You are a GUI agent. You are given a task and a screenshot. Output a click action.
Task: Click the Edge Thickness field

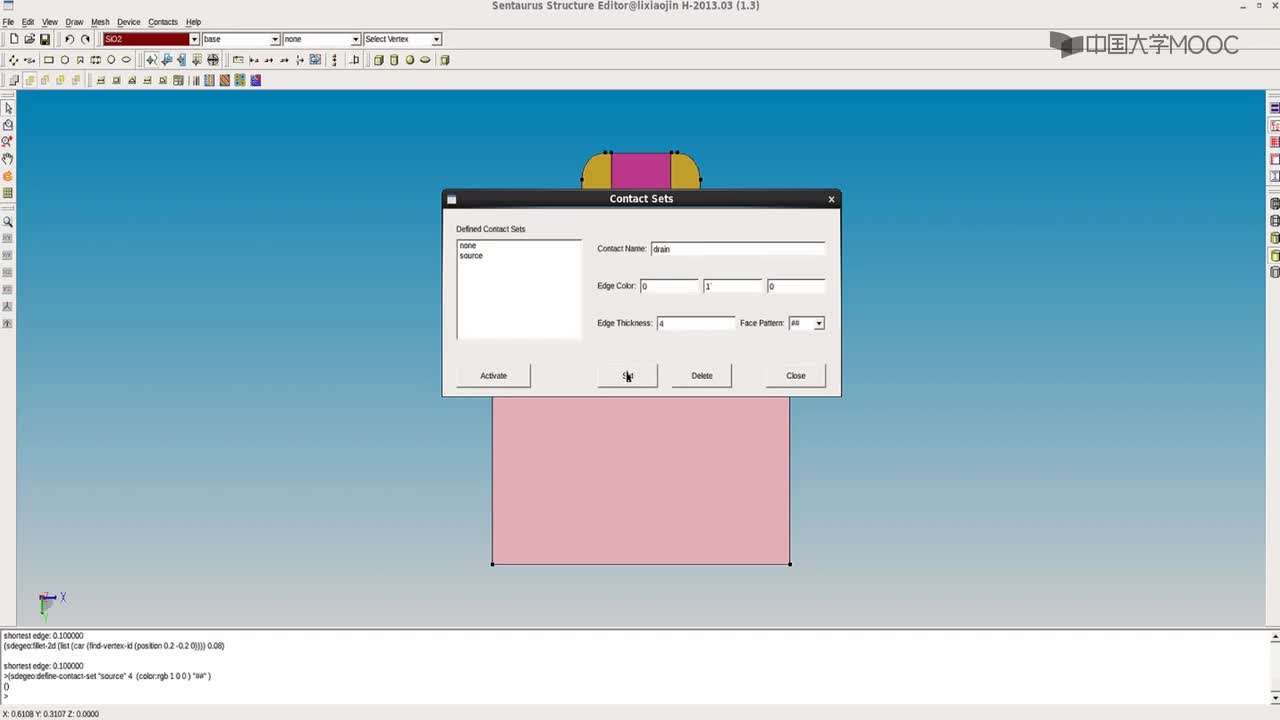(695, 323)
